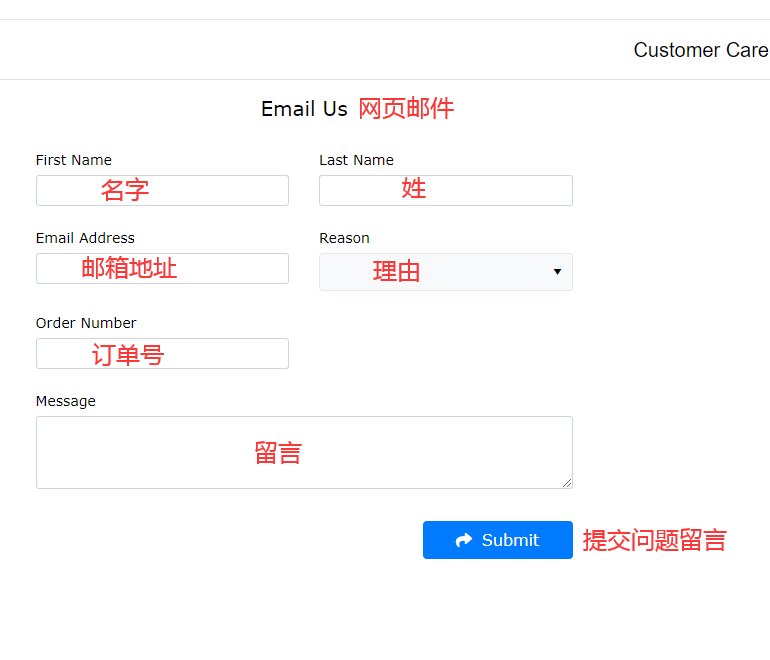This screenshot has width=770, height=660.
Task: Click the "Order Number" field label
Action: [86, 323]
